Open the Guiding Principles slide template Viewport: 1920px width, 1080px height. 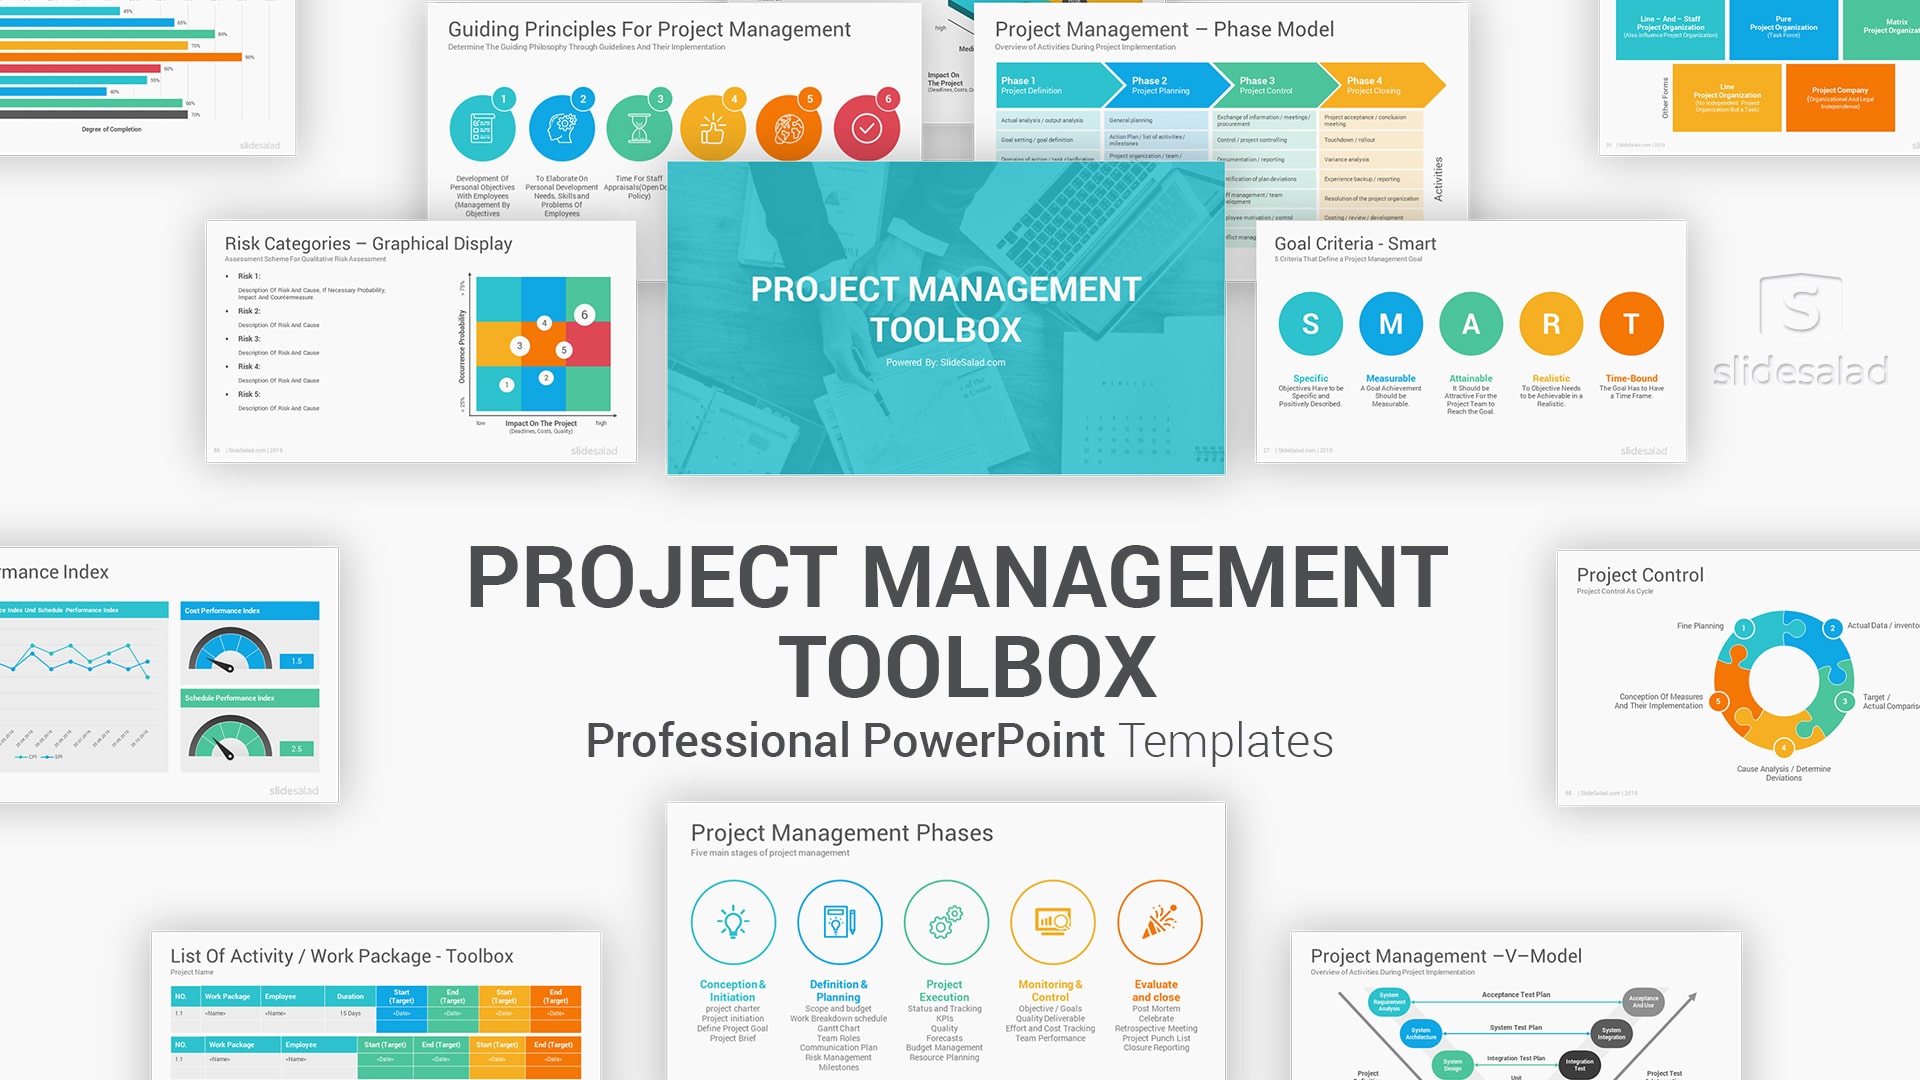click(646, 119)
